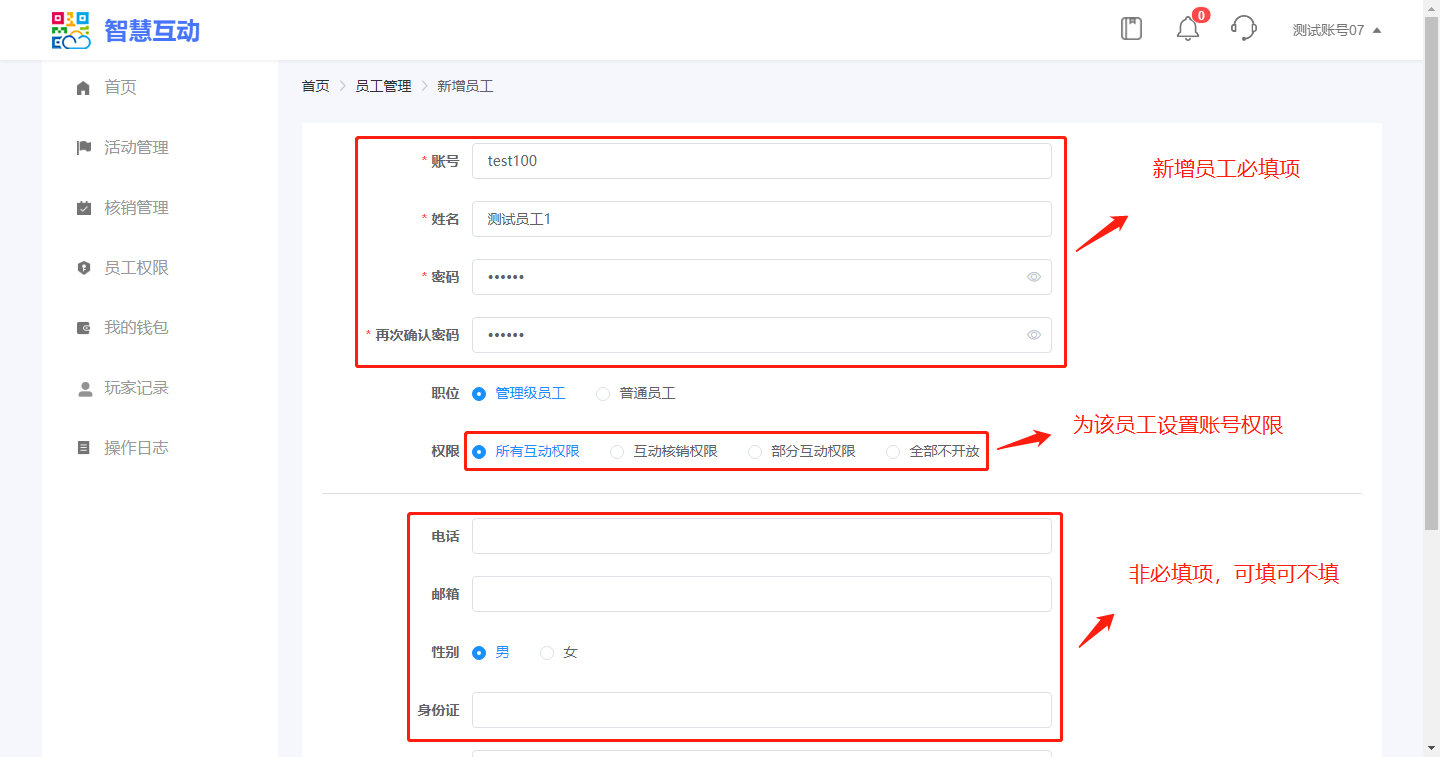Click the page vertical scrollbar
The image size is (1440, 757).
pyautogui.click(x=1431, y=270)
